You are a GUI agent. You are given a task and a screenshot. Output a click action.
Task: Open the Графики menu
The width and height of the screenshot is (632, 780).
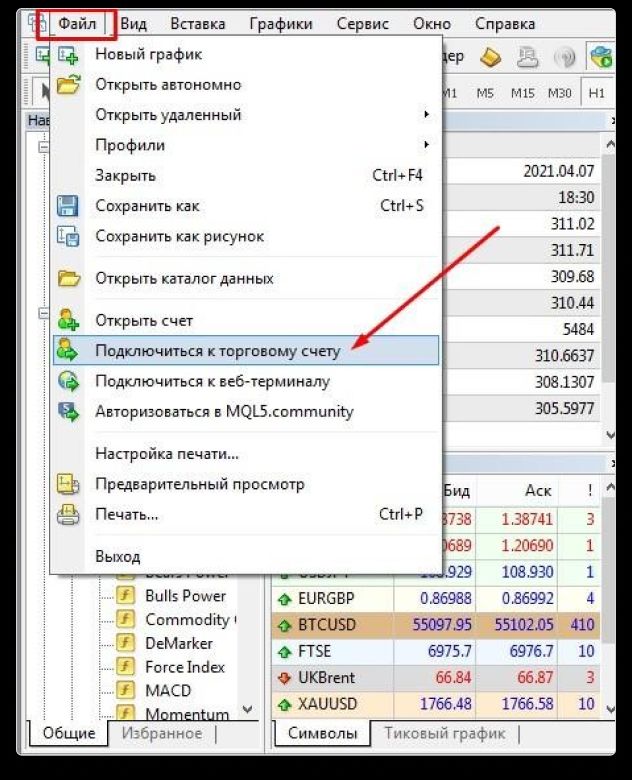(281, 24)
